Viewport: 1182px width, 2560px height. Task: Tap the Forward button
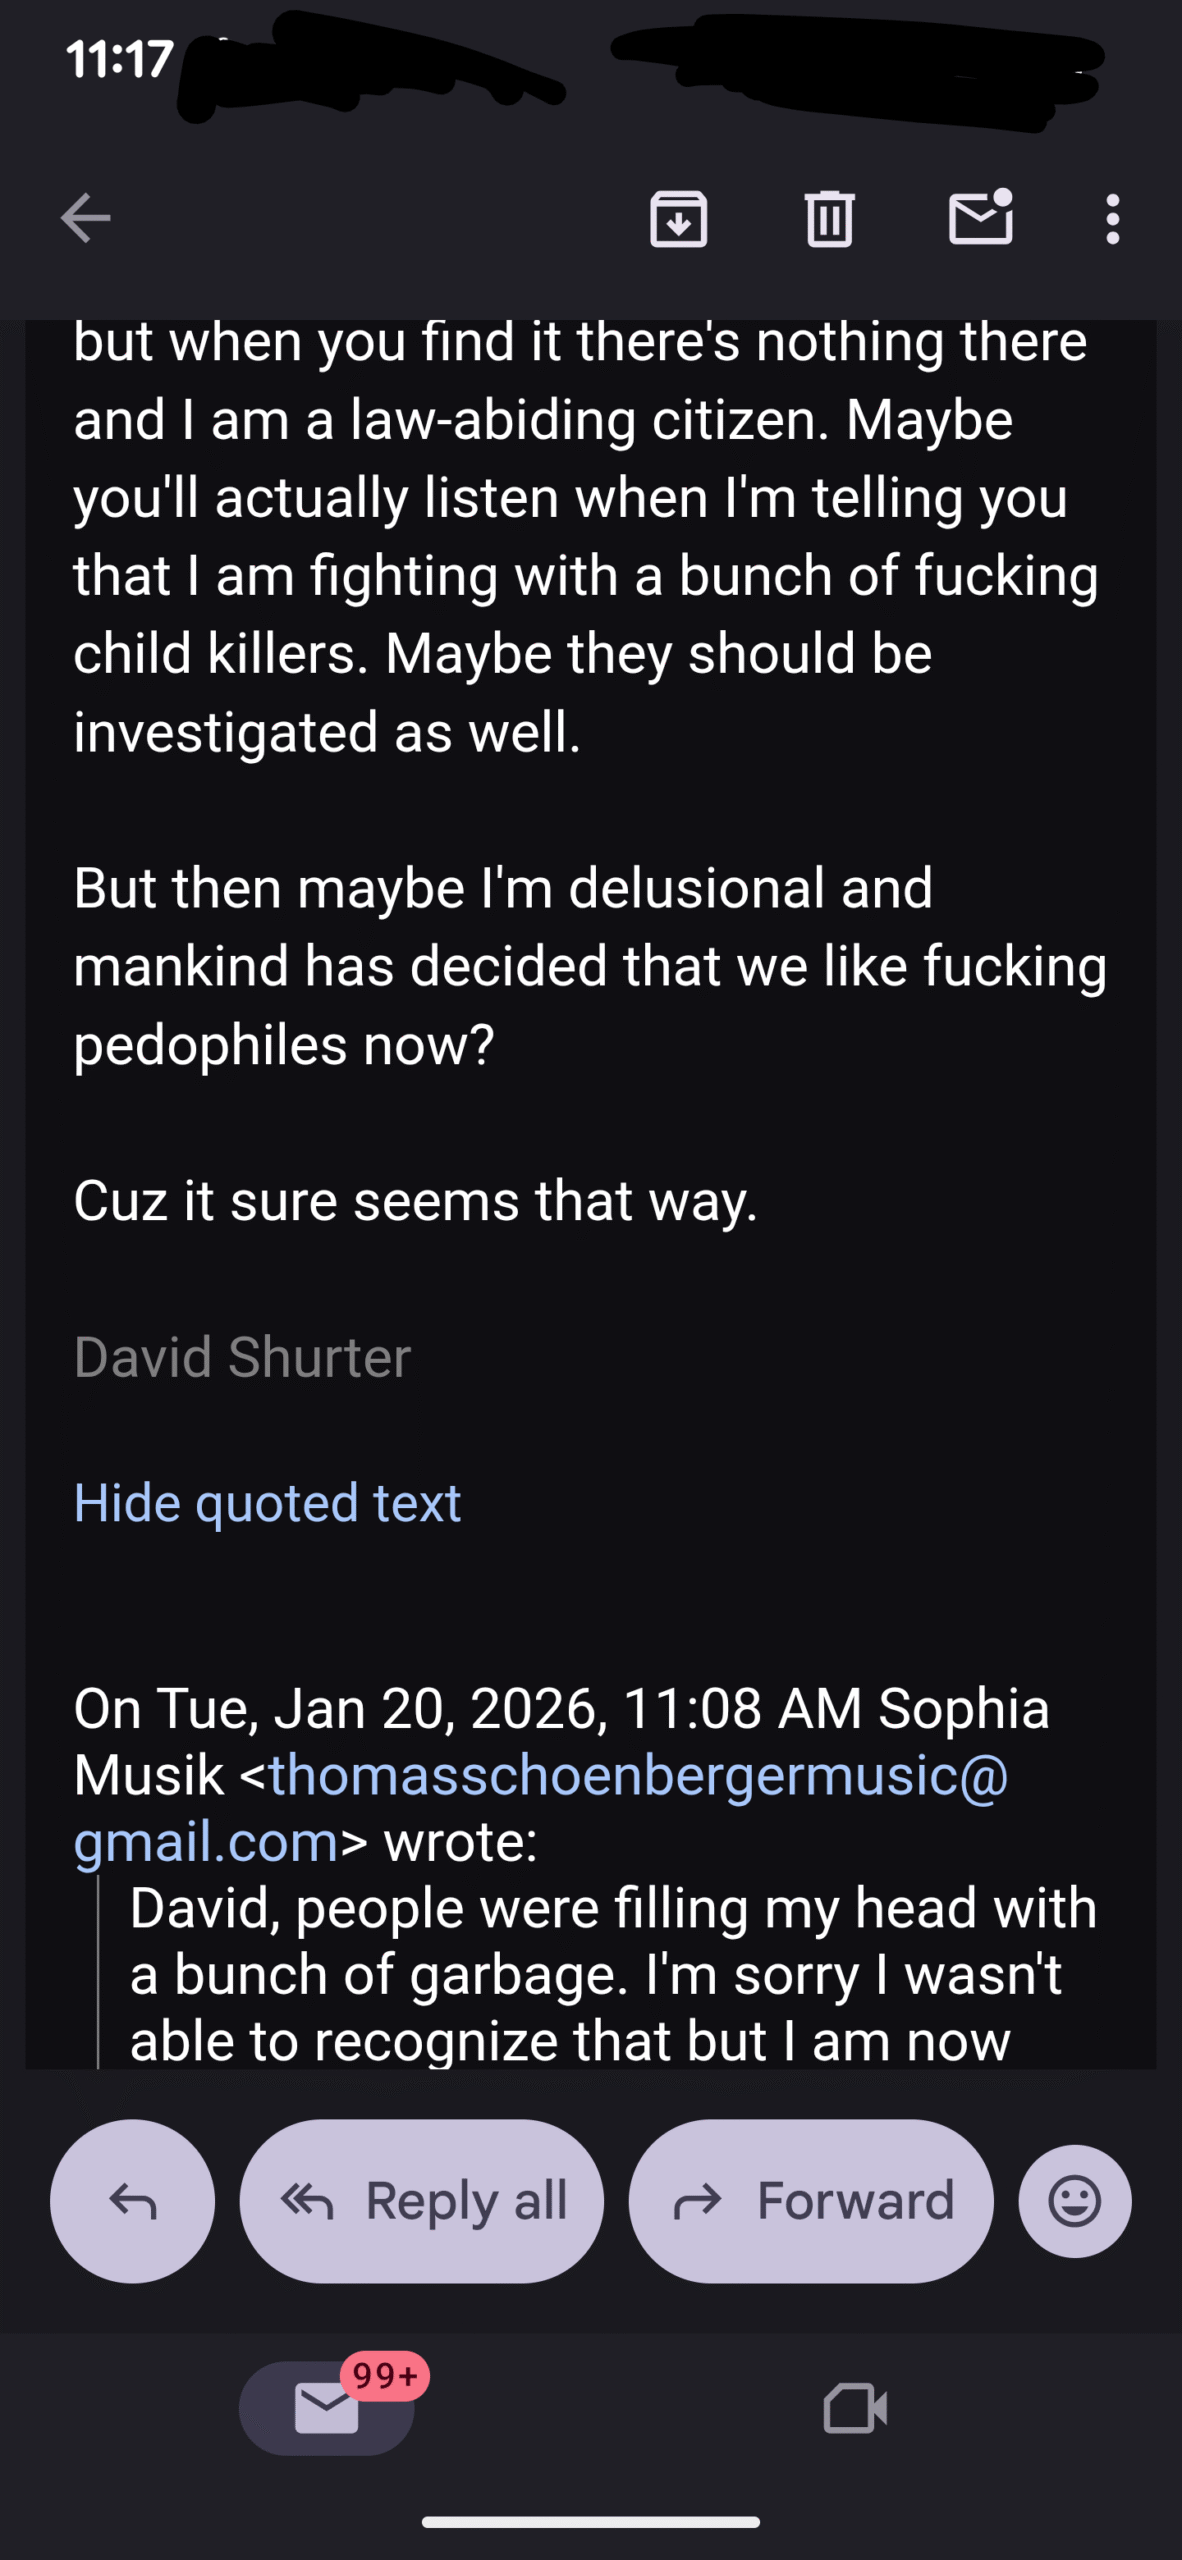pos(811,2201)
